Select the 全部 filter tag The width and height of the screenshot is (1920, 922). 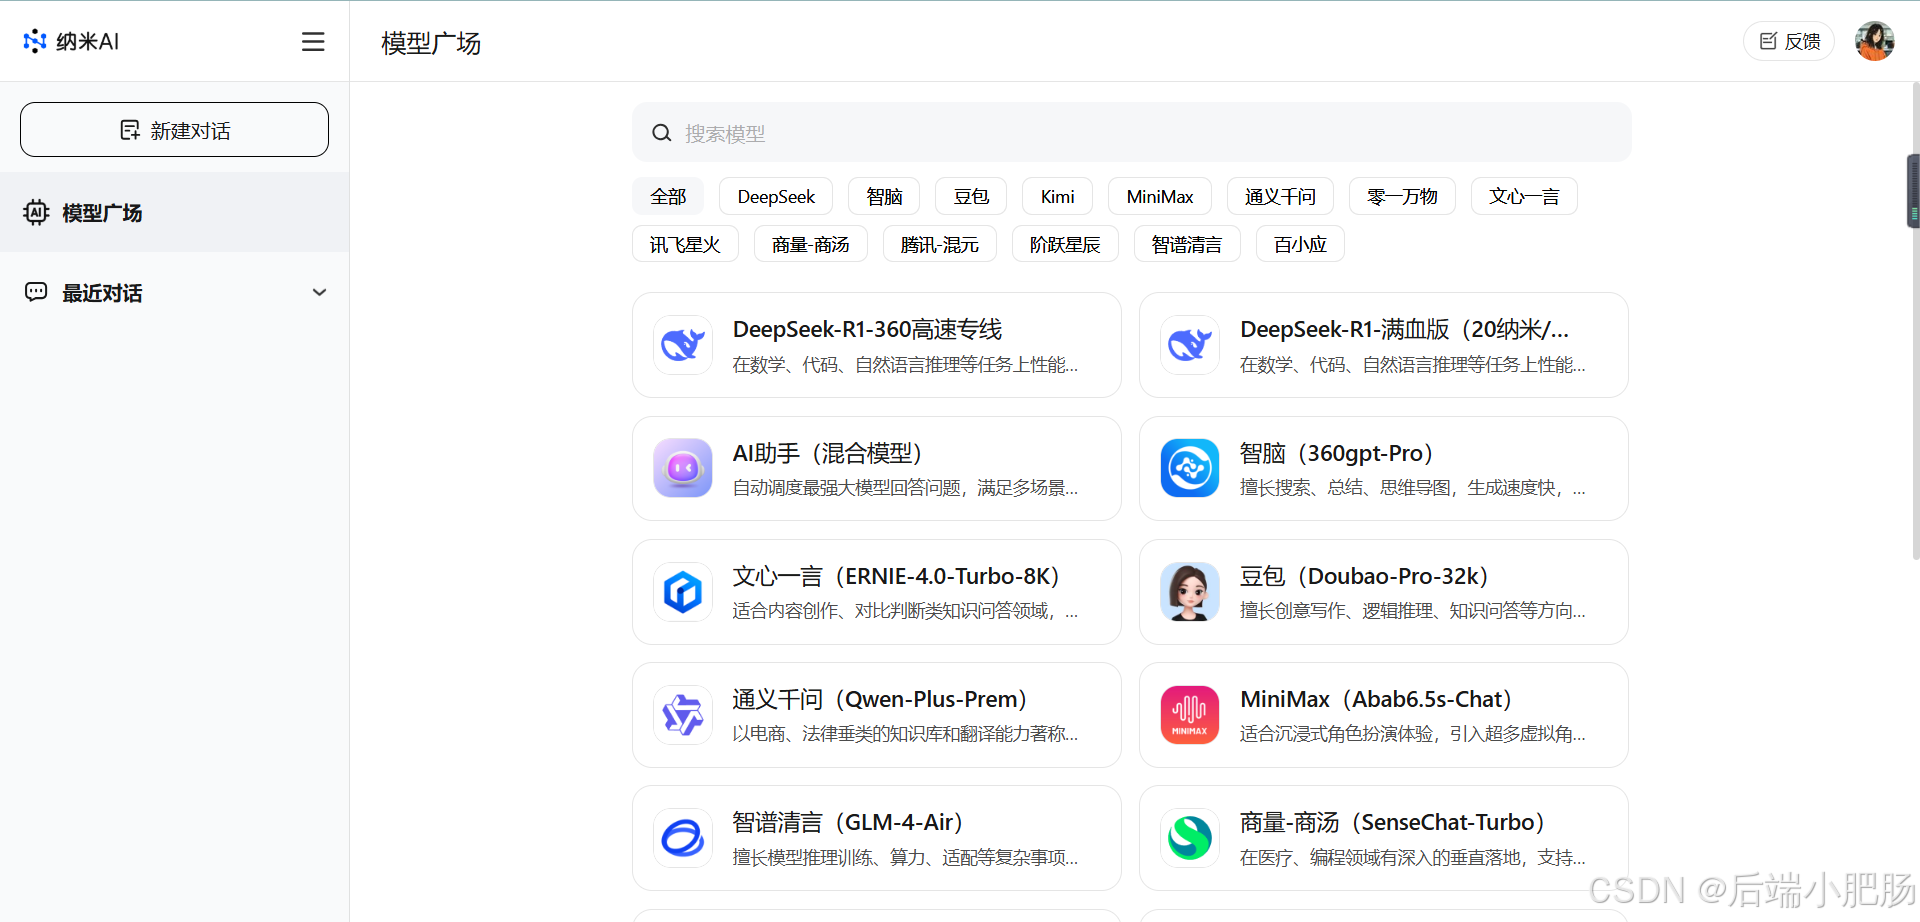pyautogui.click(x=668, y=197)
